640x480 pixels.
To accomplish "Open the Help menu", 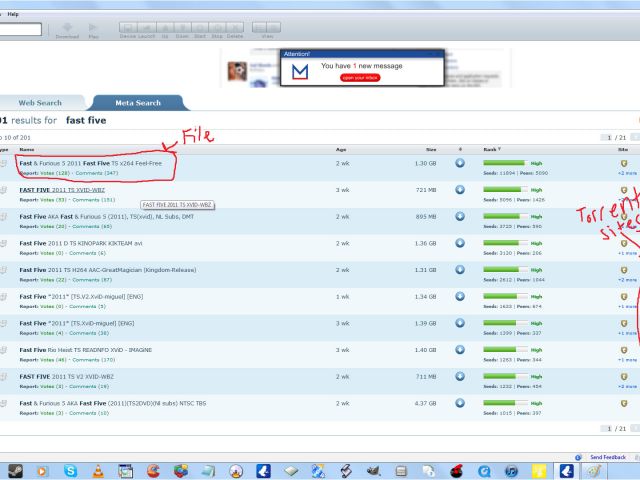I will pos(13,14).
